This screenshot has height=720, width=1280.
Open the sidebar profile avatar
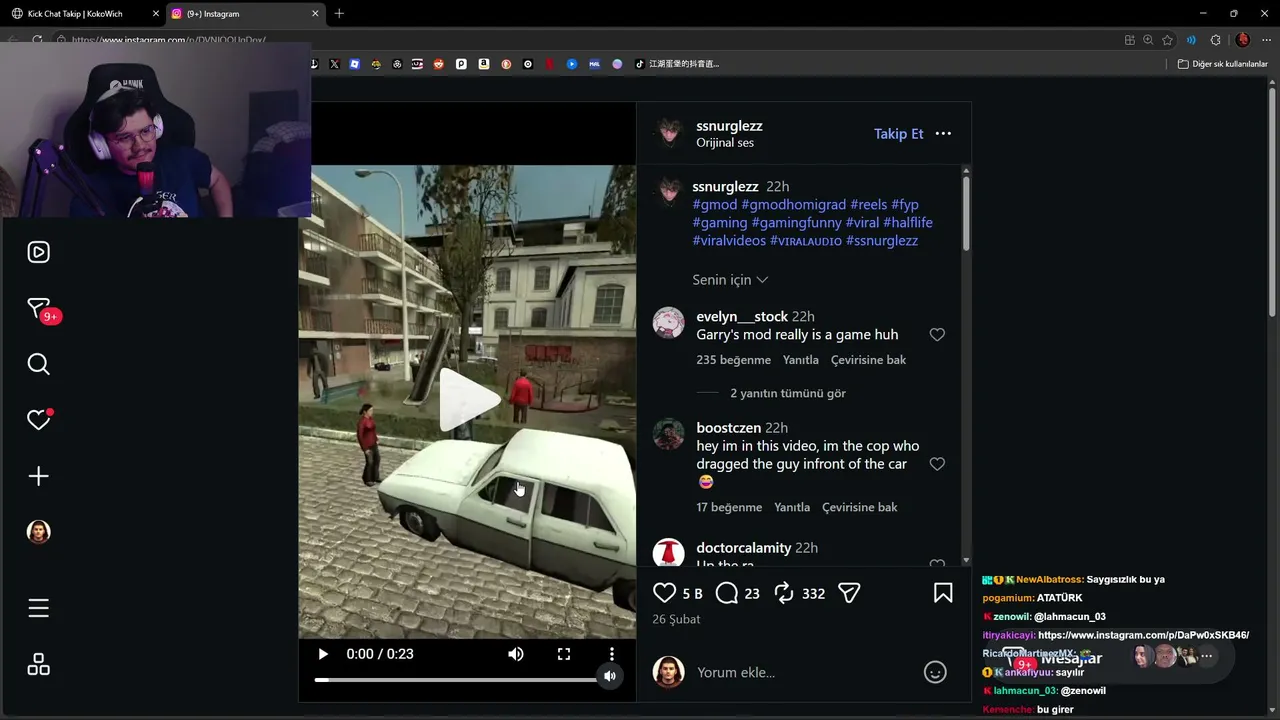pos(38,532)
